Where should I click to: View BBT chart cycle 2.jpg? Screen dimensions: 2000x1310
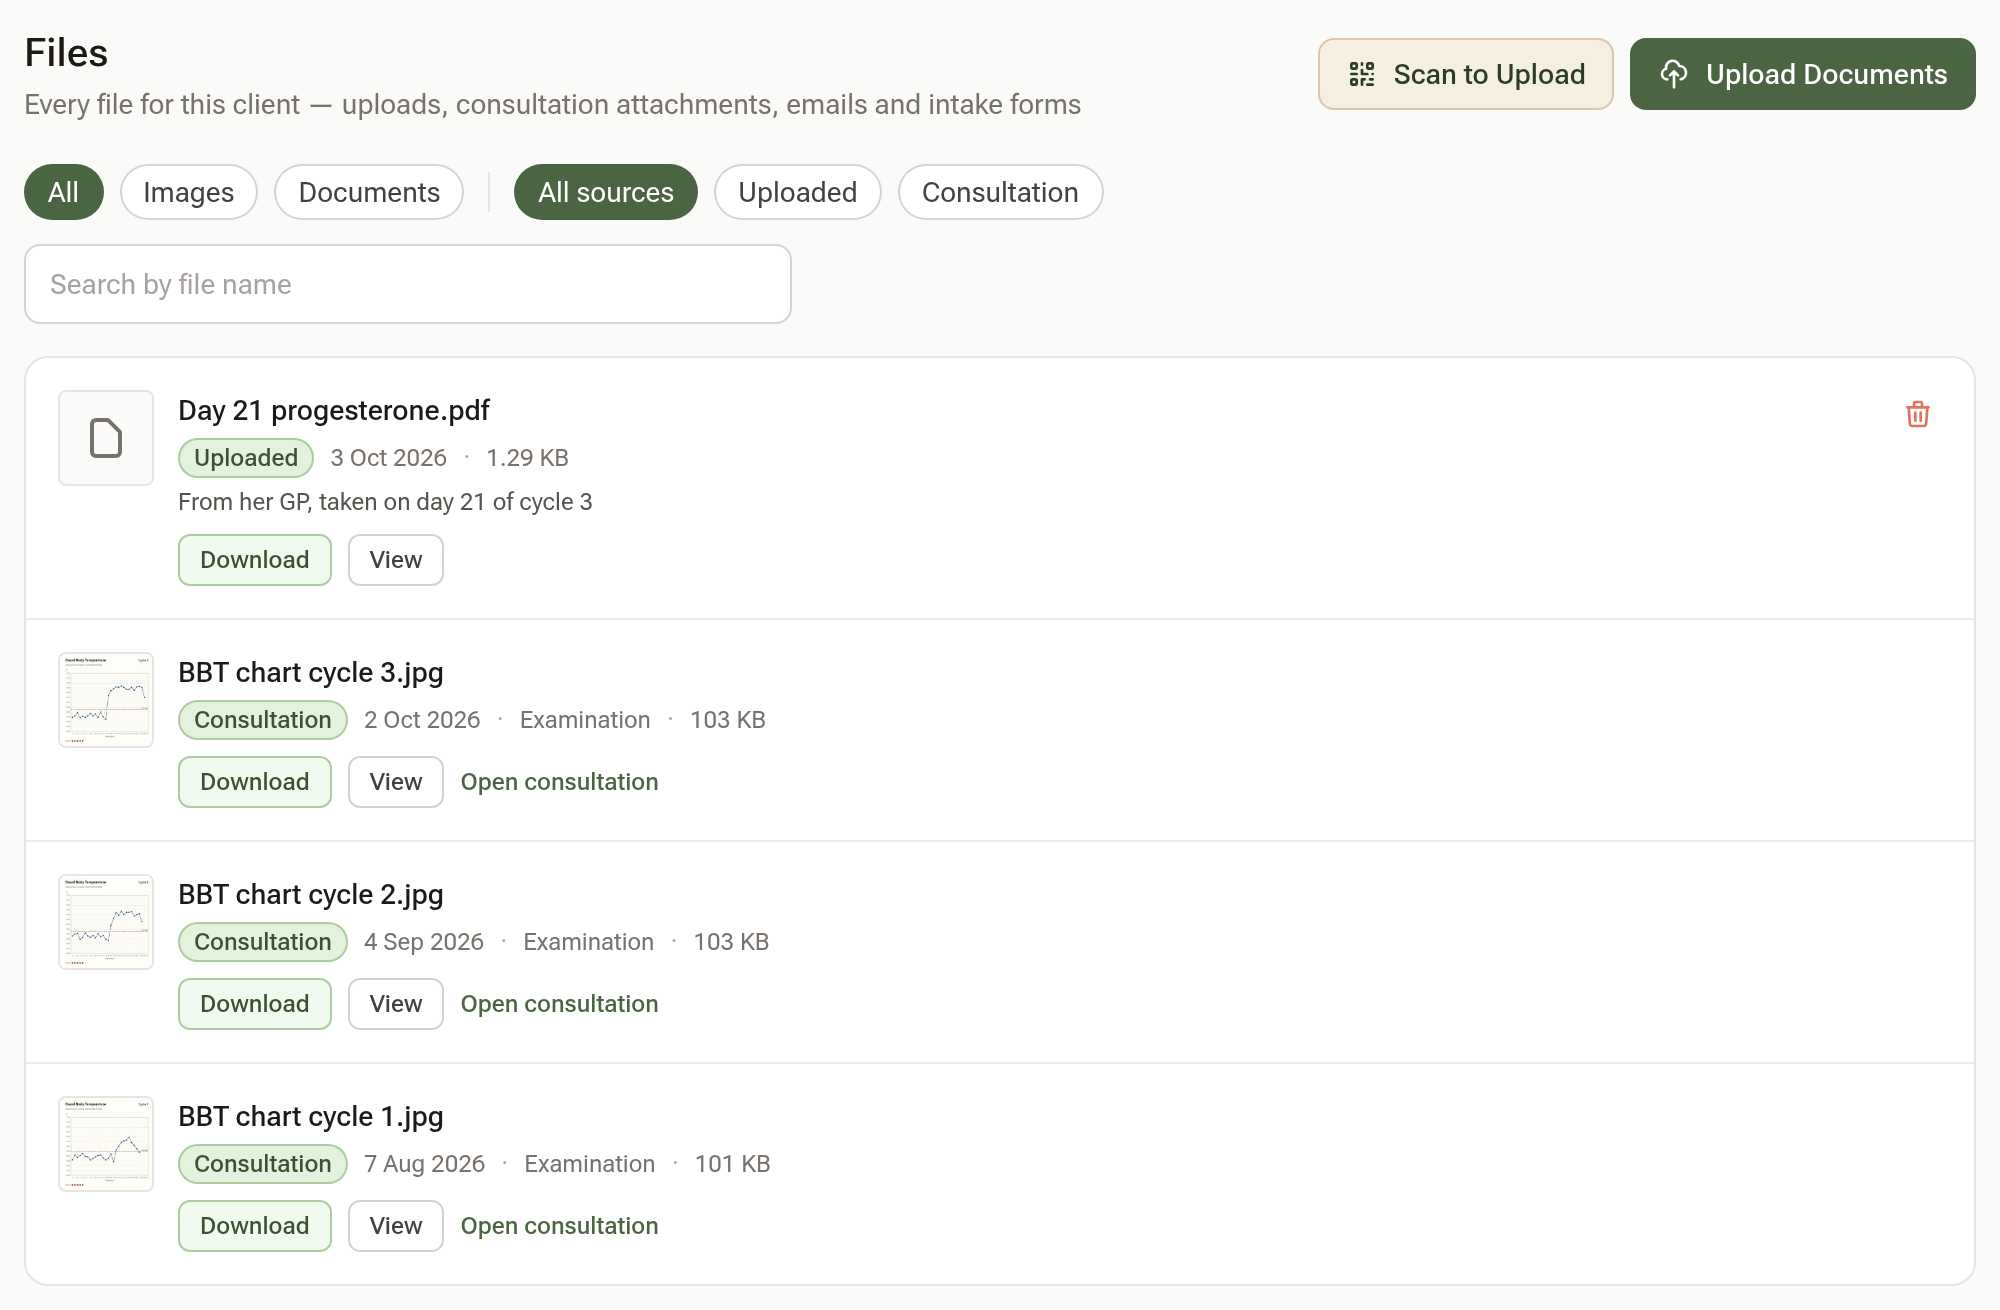pyautogui.click(x=396, y=1004)
